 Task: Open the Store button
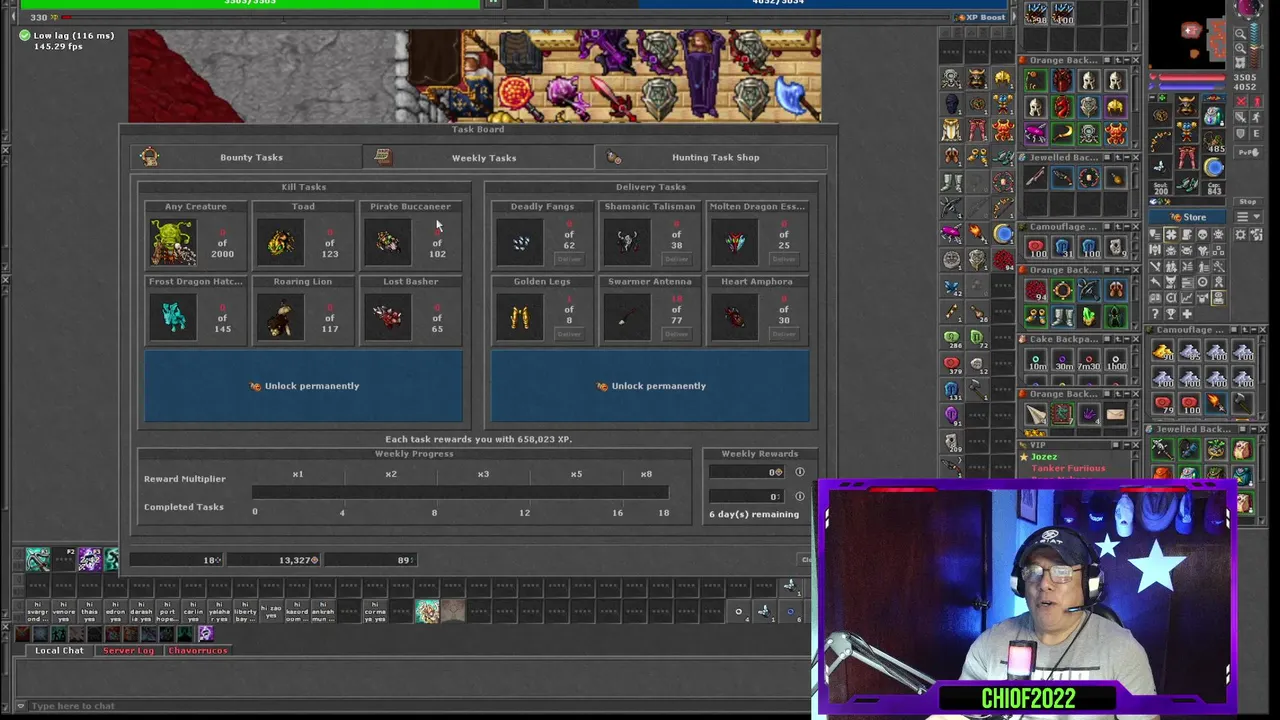point(1187,217)
